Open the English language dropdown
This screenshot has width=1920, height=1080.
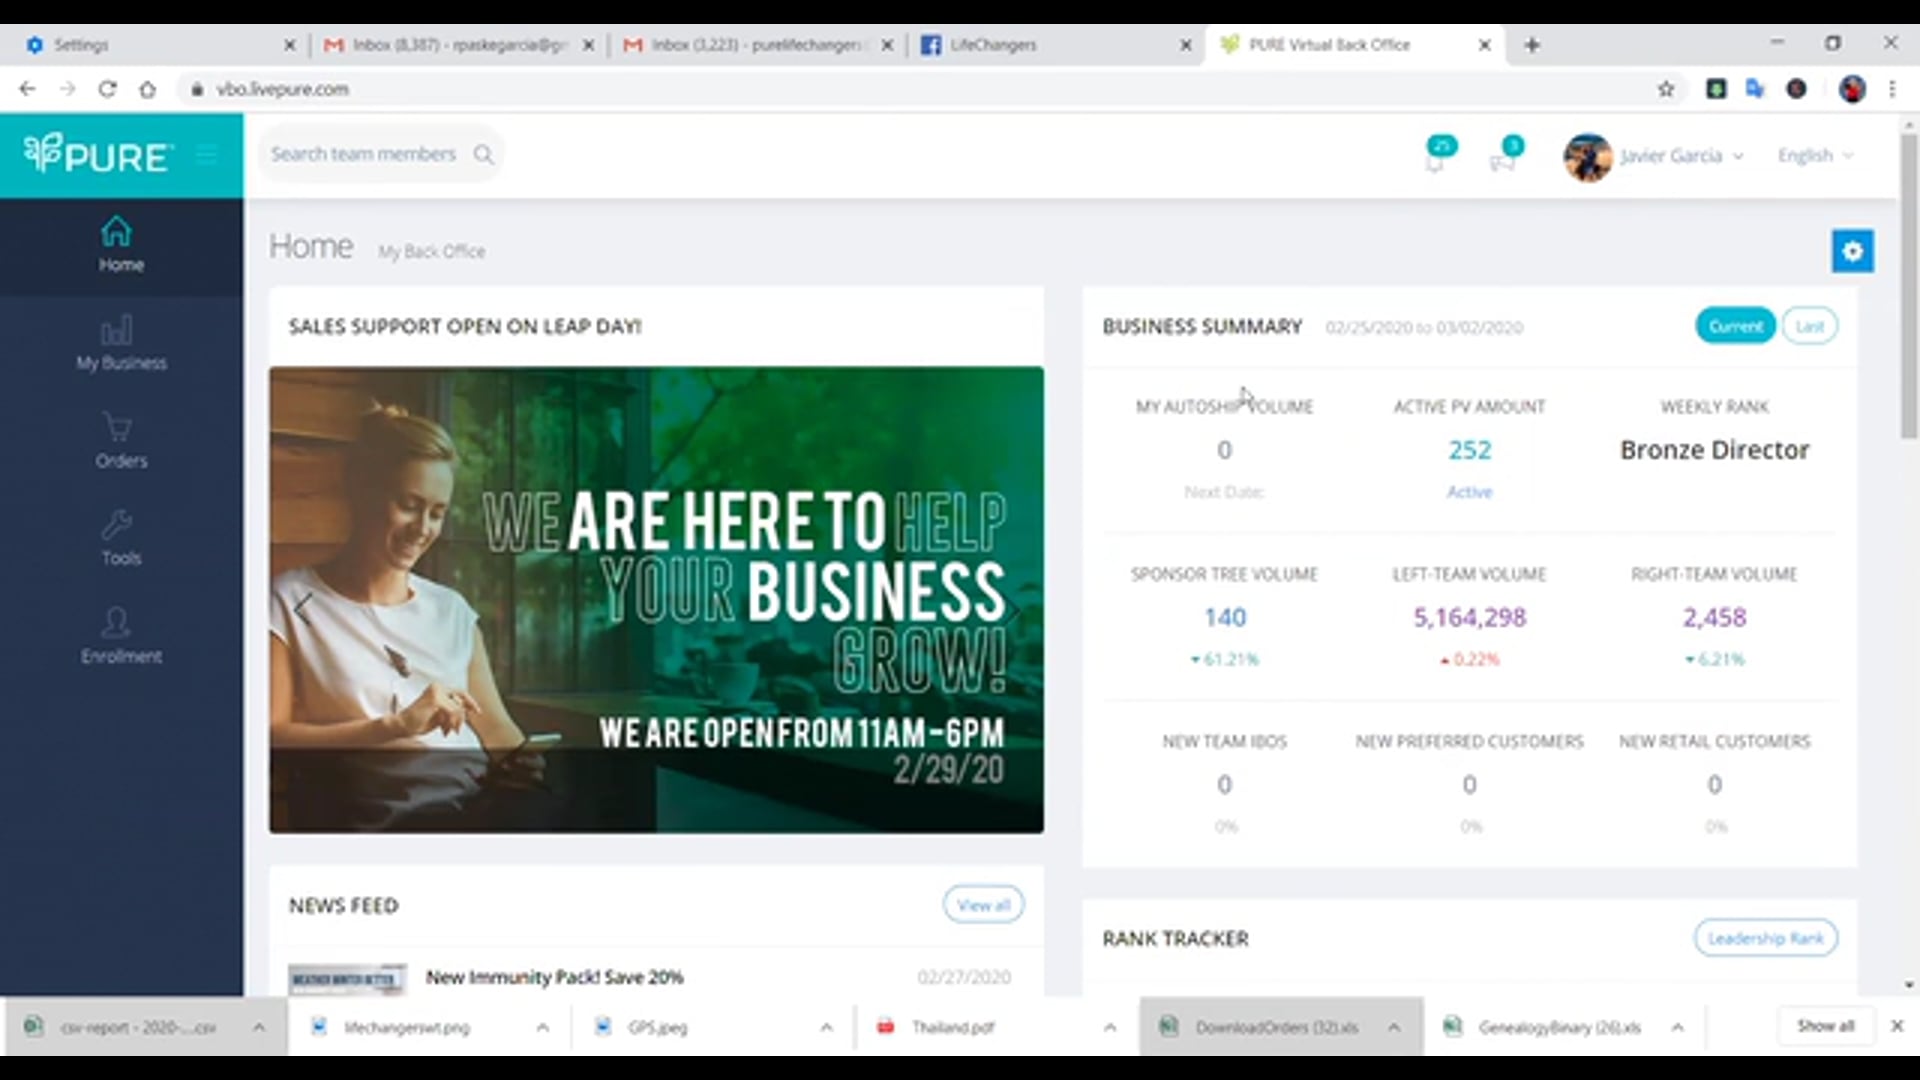coord(1815,156)
